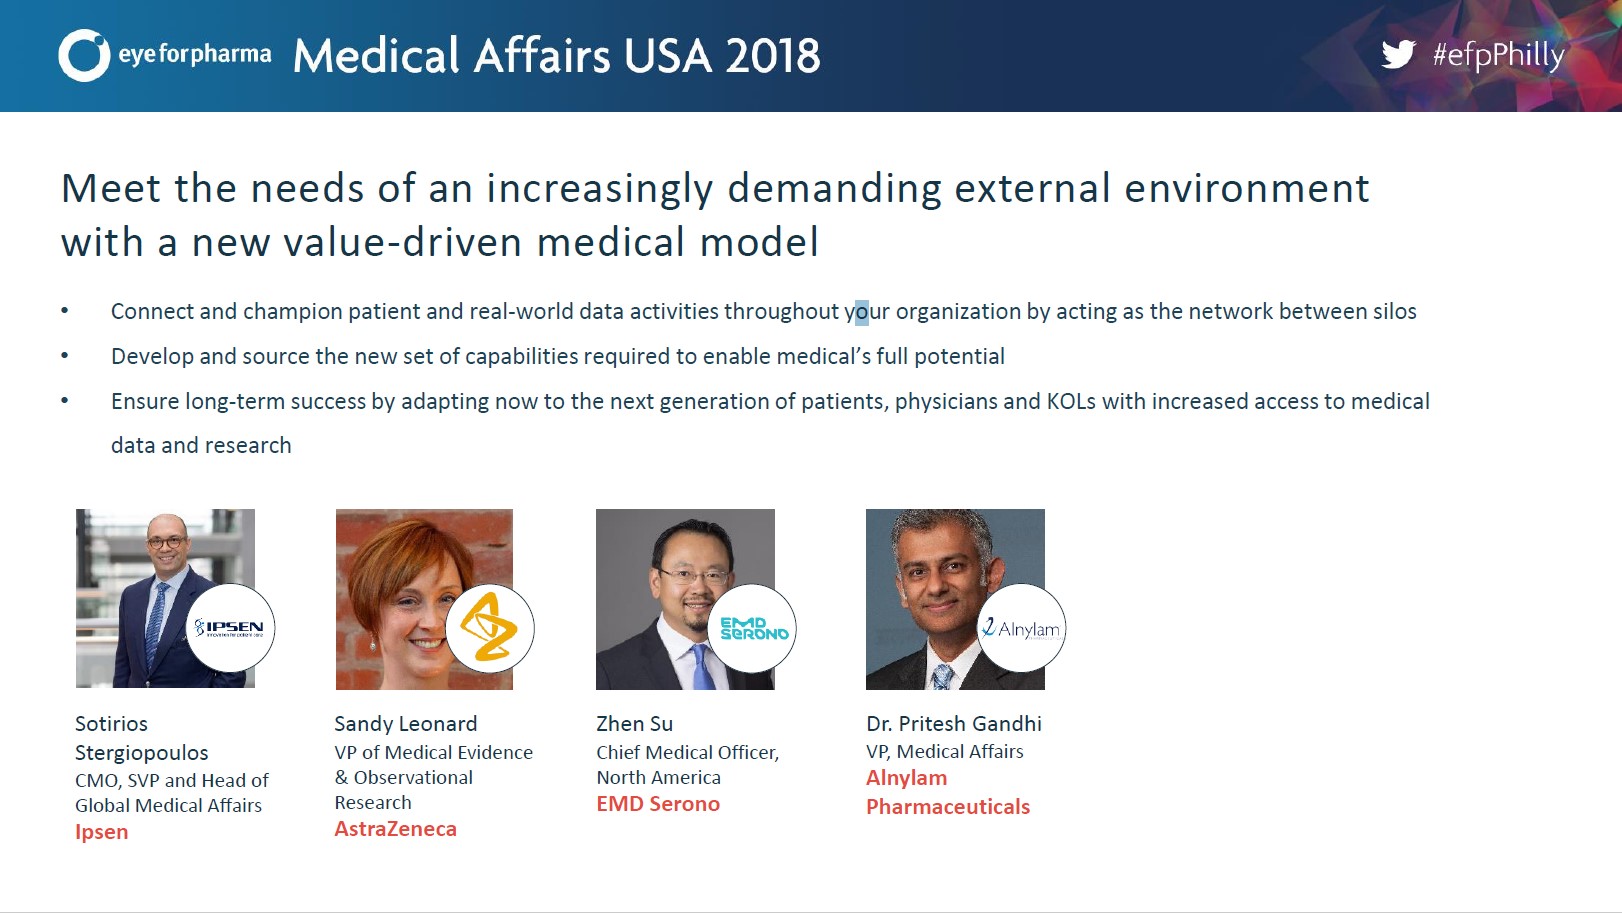Click the Alnylam Pharmaceuticals company name
1622x913 pixels.
(x=948, y=792)
